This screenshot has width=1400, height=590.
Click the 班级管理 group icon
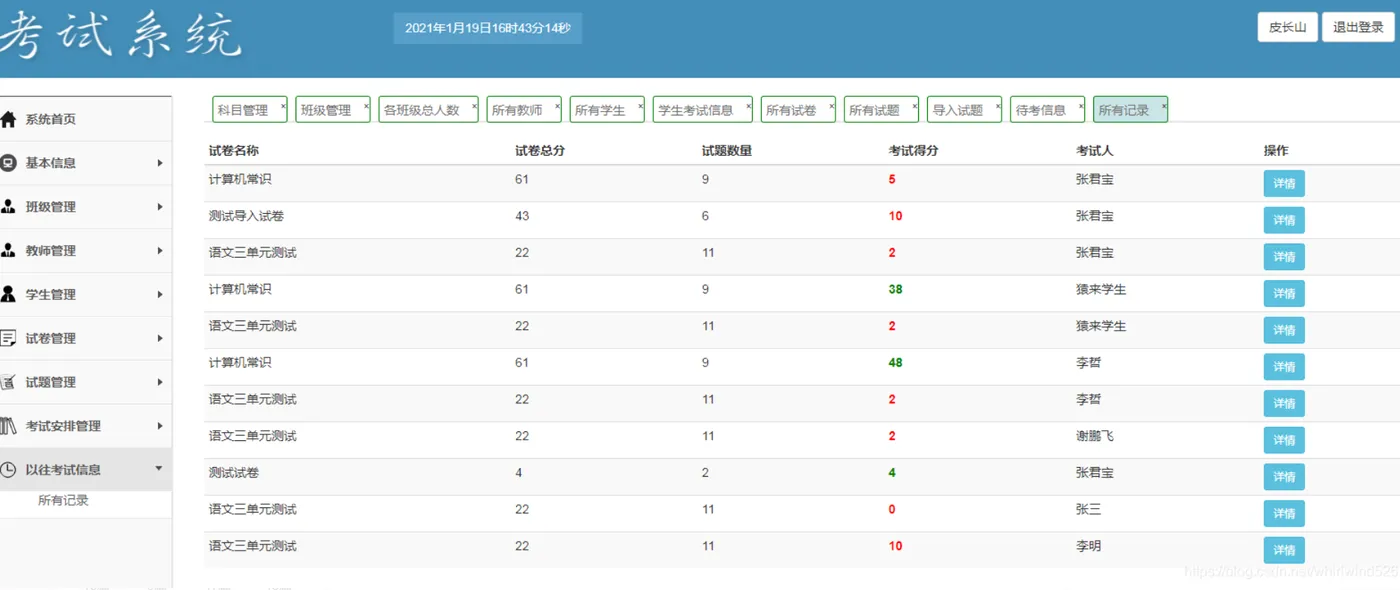[x=8, y=207]
